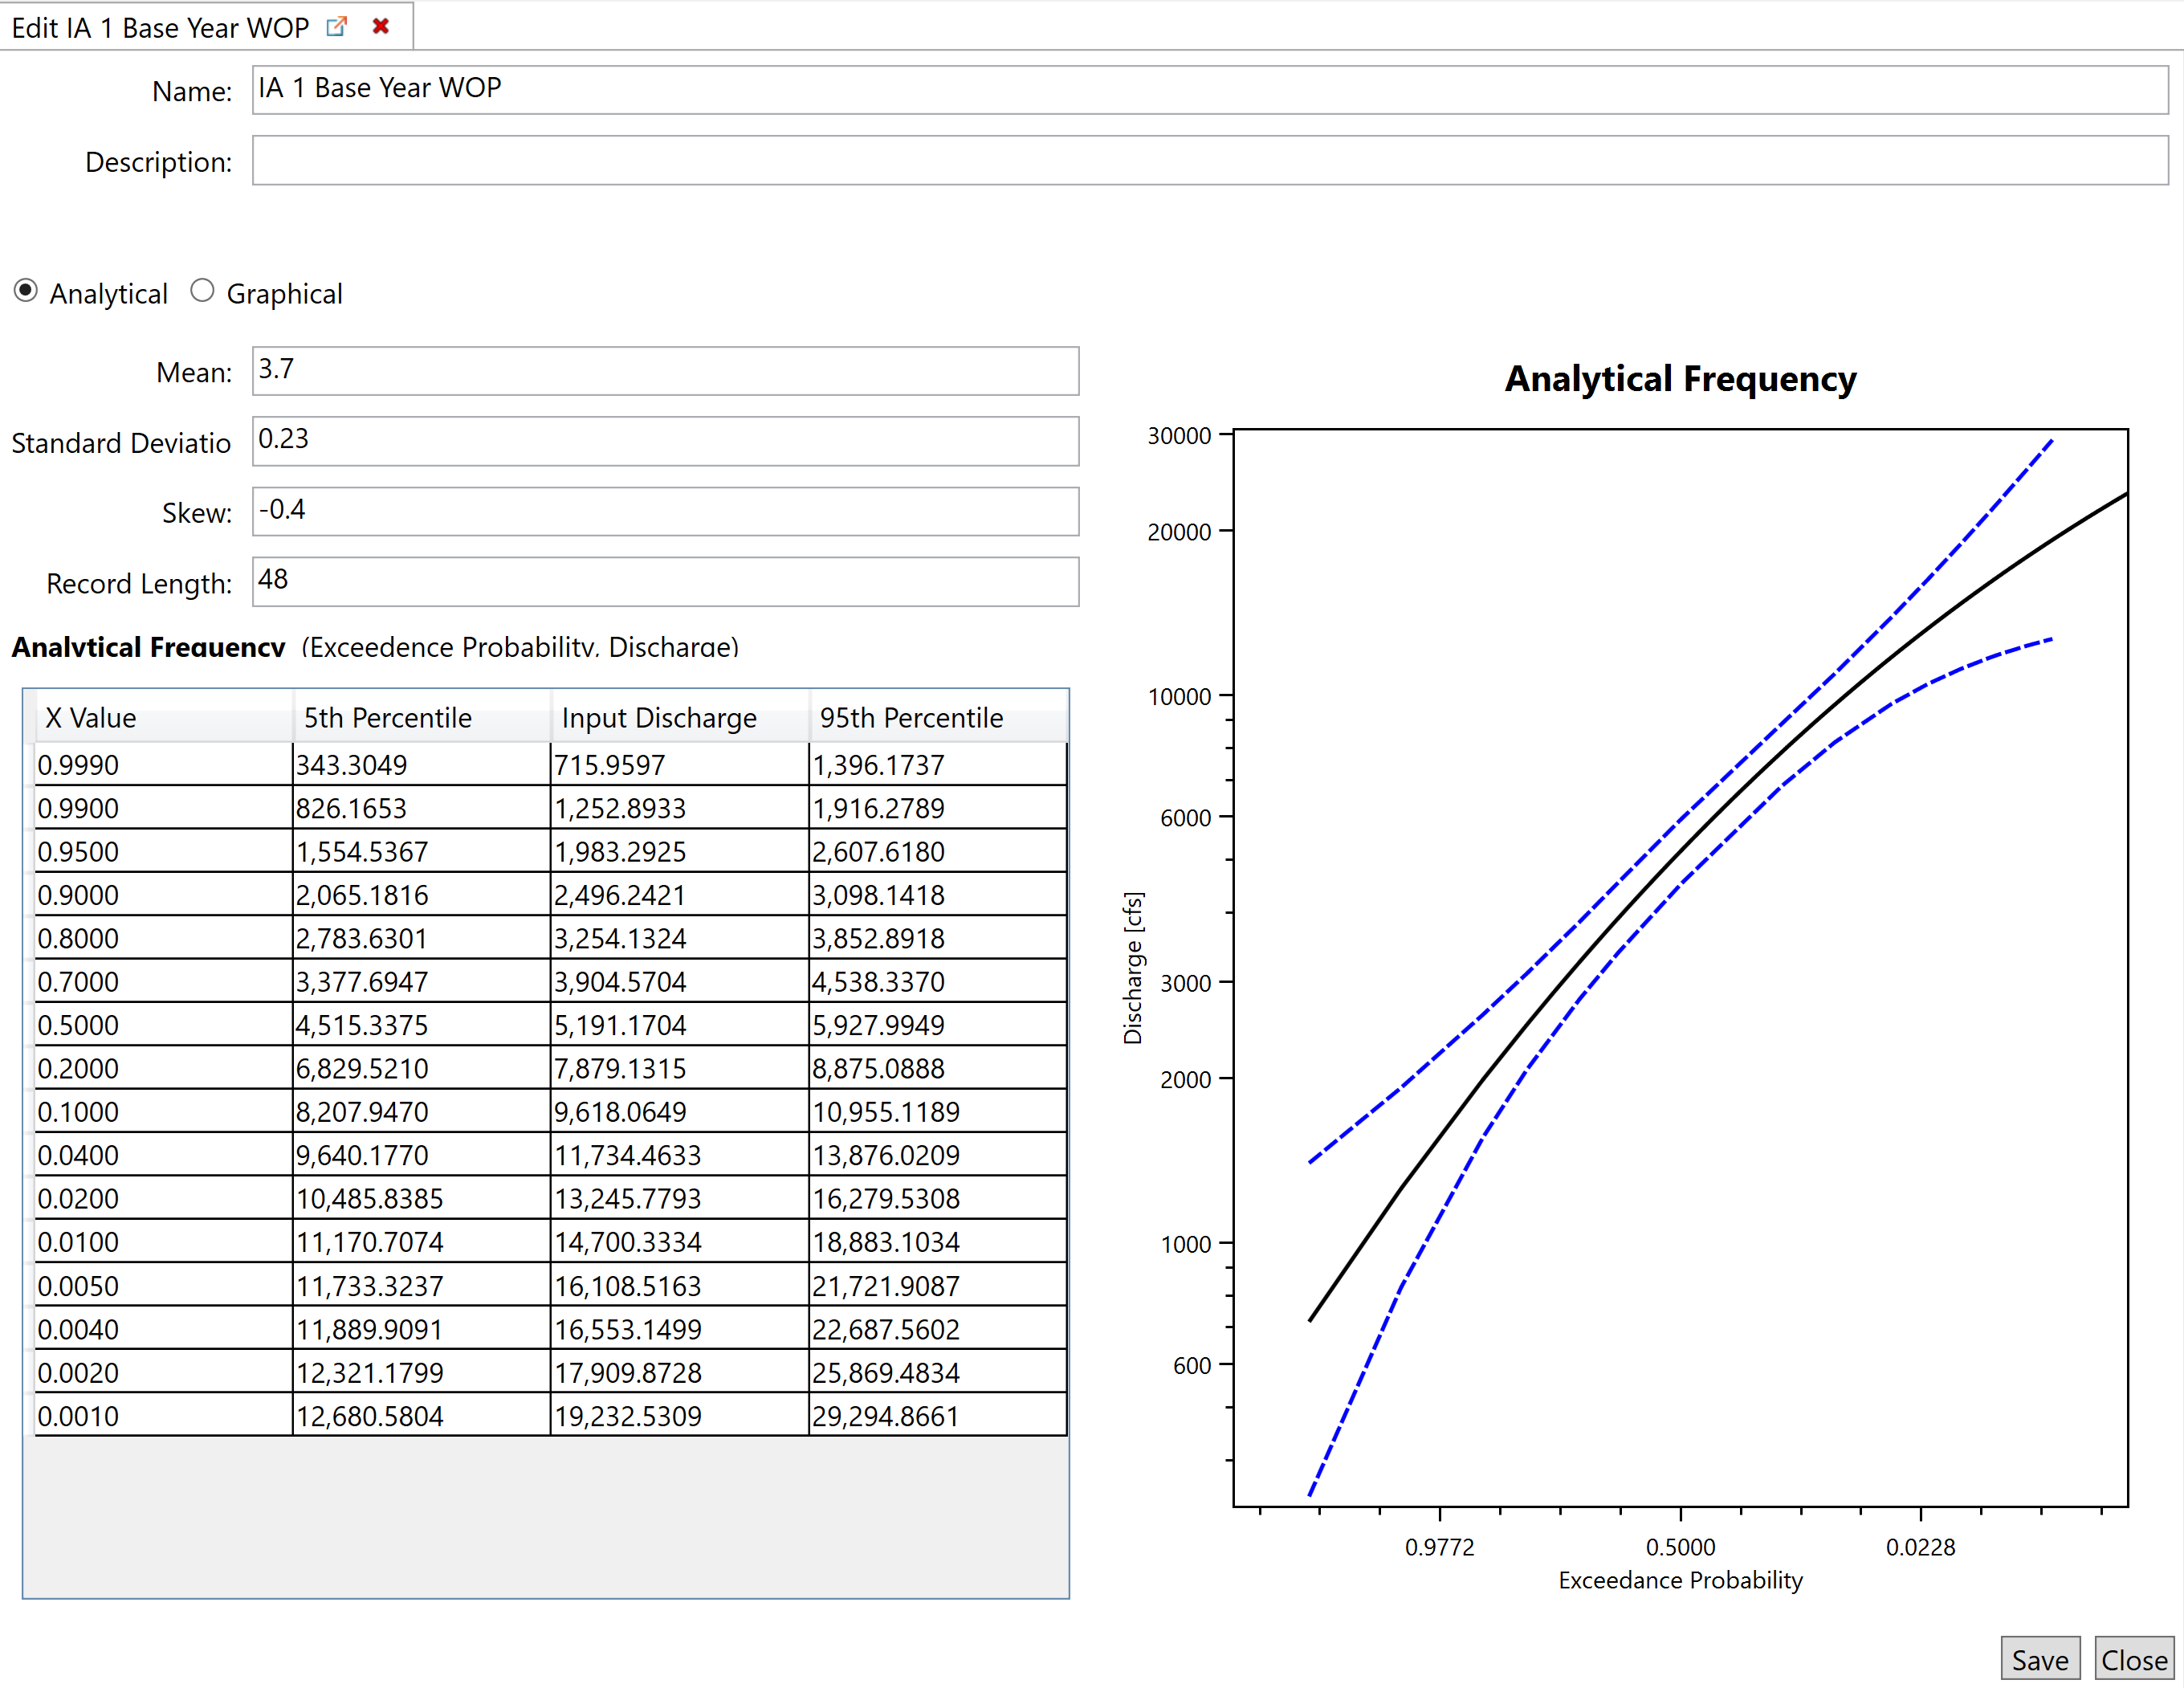Click the Discharge [cfs] axis label
The width and height of the screenshot is (2184, 1688).
[x=1132, y=968]
